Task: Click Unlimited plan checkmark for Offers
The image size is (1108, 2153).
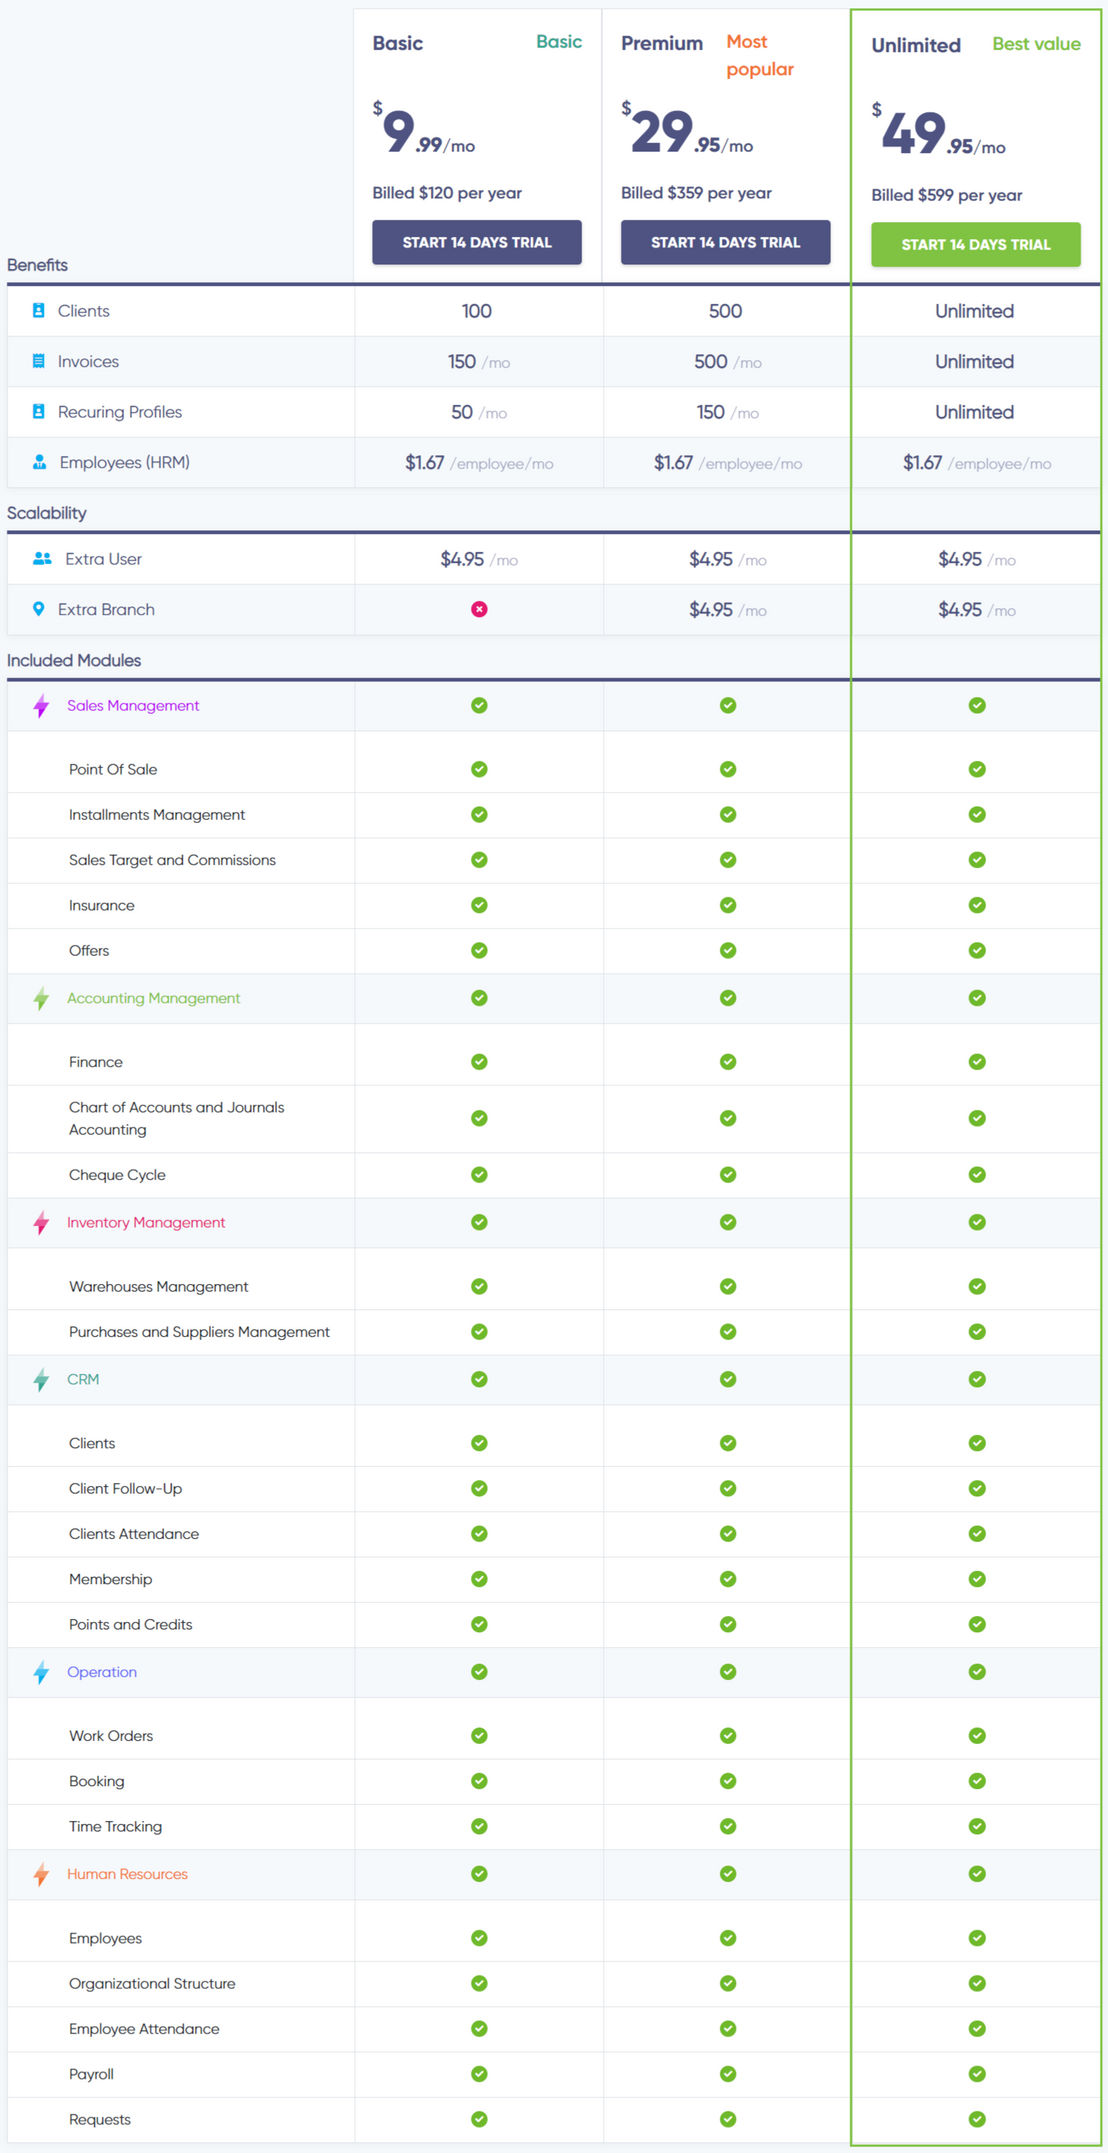Action: pyautogui.click(x=977, y=950)
